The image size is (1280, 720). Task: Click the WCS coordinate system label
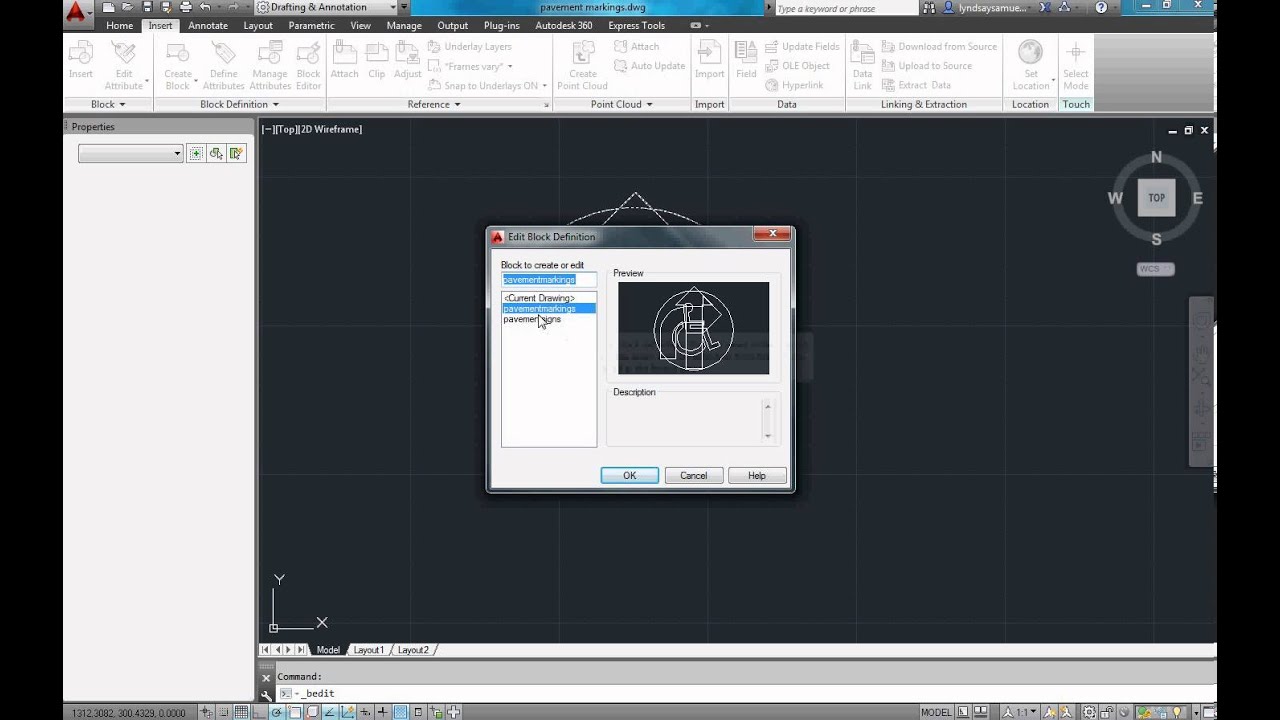[x=1156, y=269]
